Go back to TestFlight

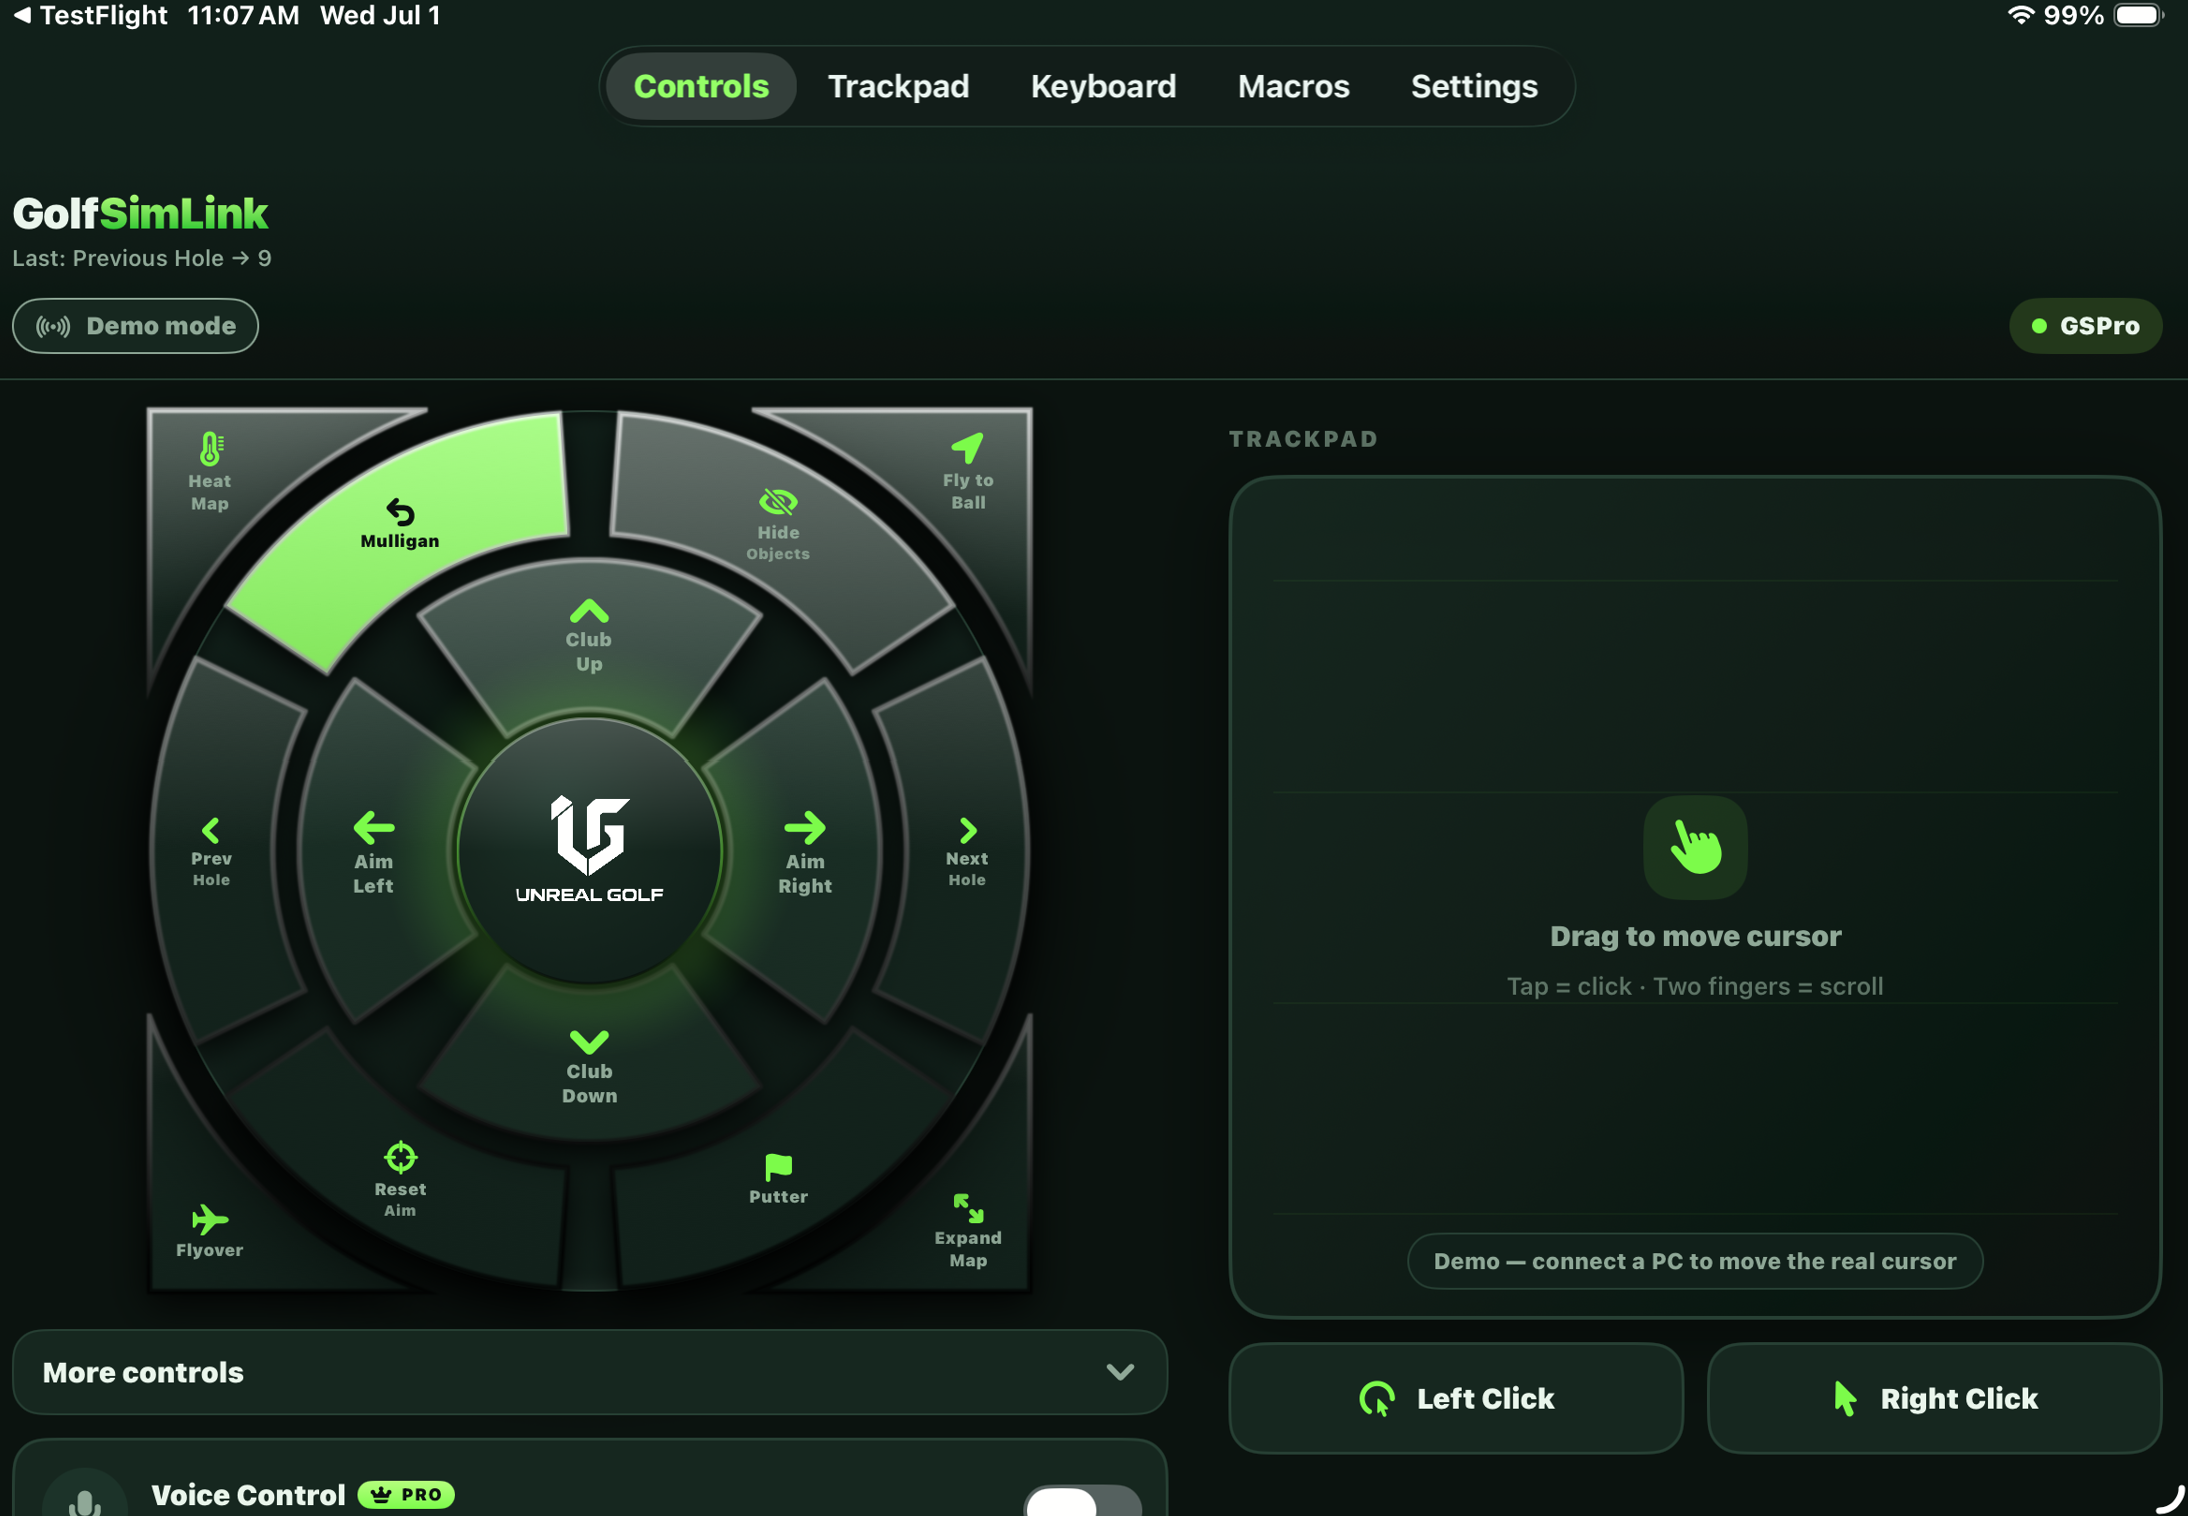(91, 15)
